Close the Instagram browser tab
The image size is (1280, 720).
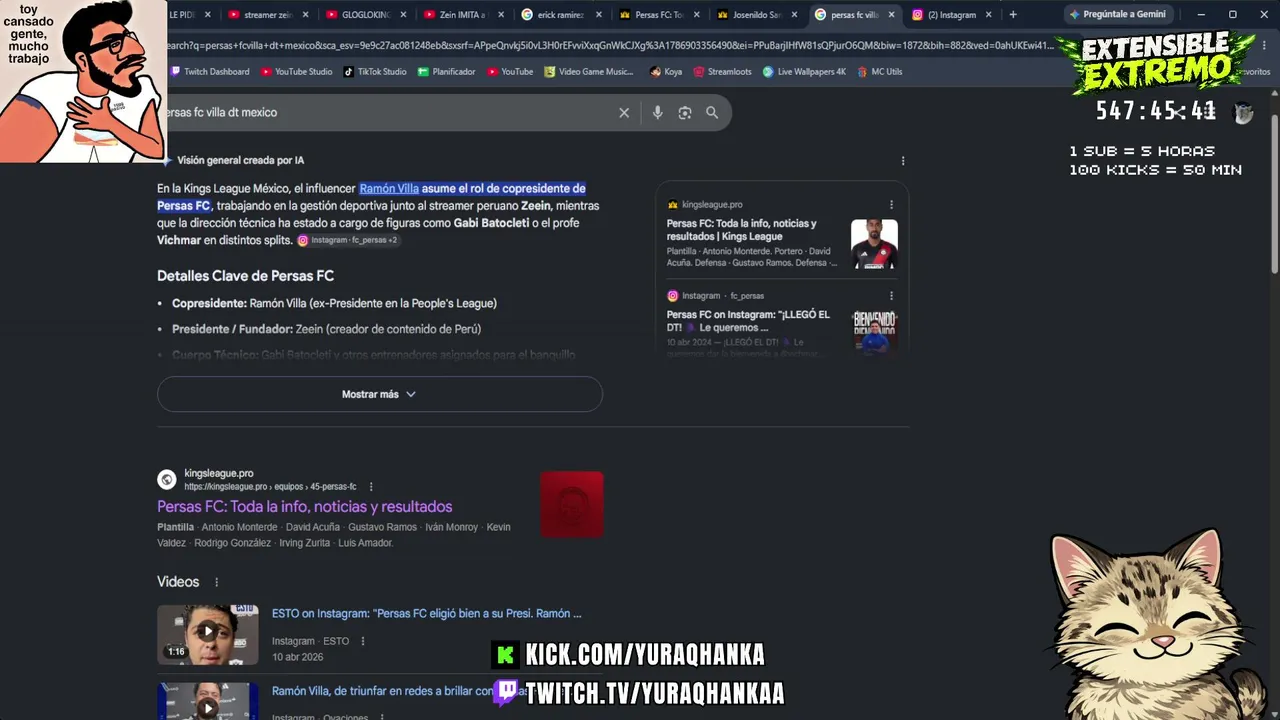[x=989, y=15]
